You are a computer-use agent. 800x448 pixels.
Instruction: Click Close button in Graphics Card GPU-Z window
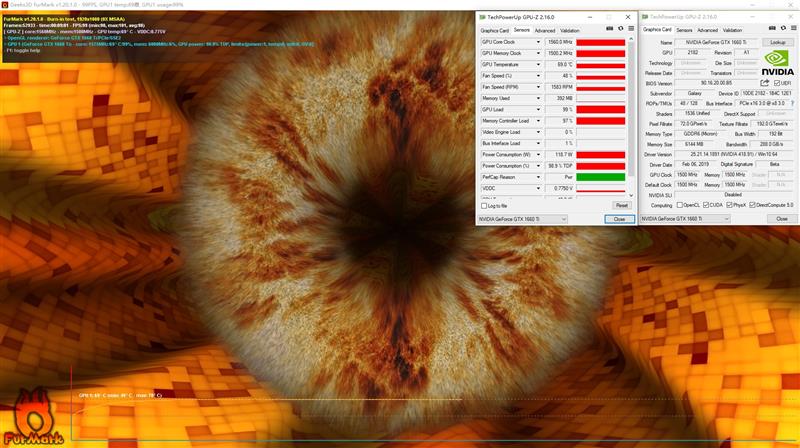coord(782,218)
